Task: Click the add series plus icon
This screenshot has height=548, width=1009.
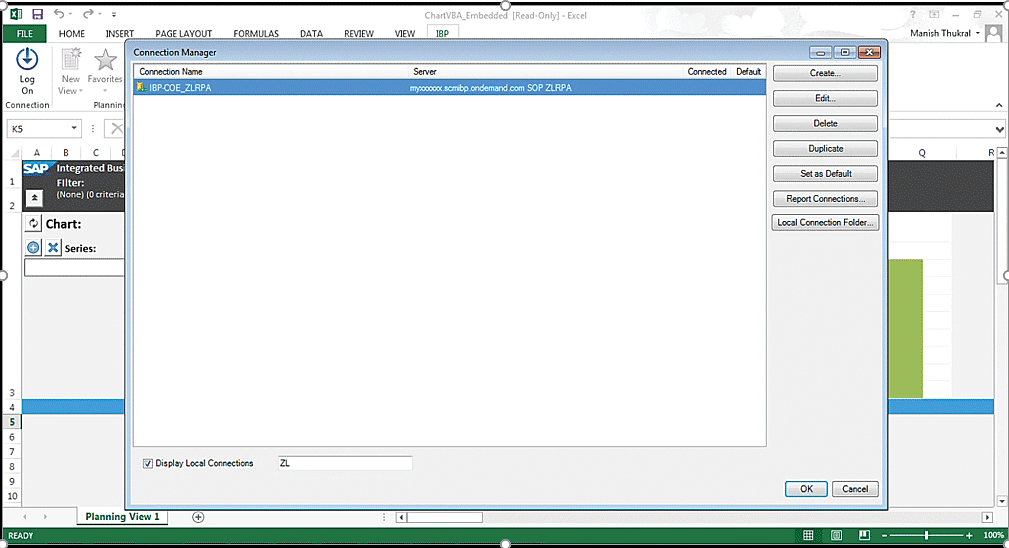Action: (x=33, y=247)
